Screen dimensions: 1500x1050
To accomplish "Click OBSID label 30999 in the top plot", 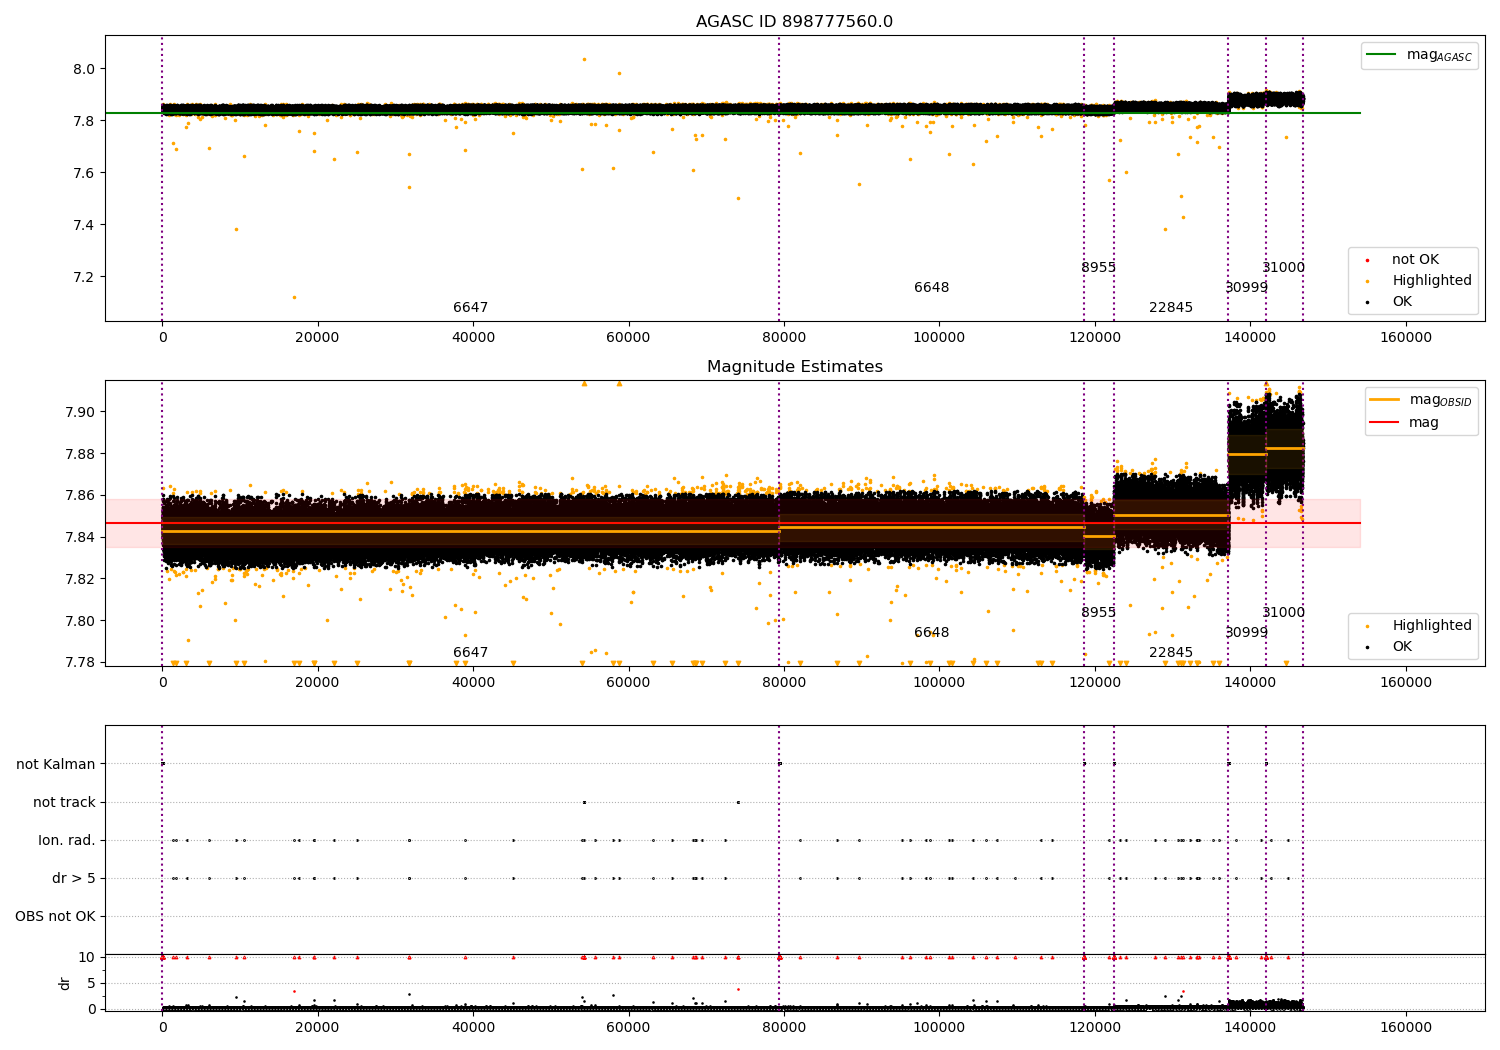I will 1247,288.
